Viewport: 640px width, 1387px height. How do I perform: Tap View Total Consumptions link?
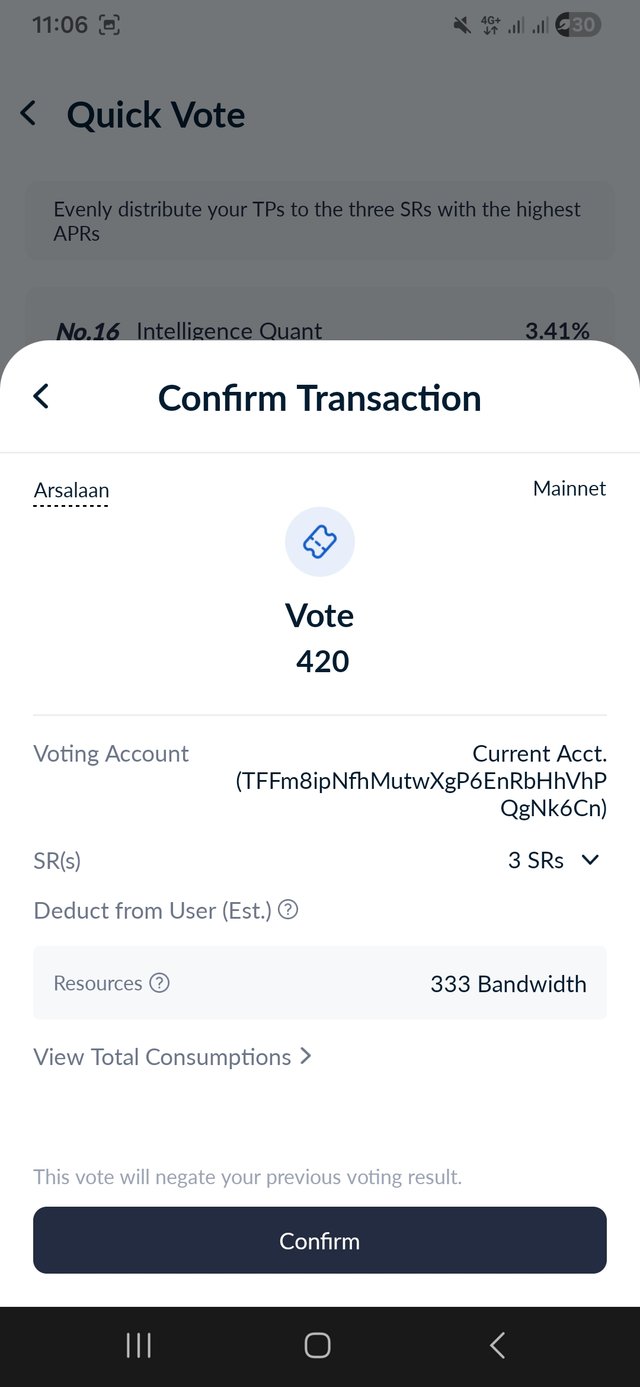pos(162,1057)
